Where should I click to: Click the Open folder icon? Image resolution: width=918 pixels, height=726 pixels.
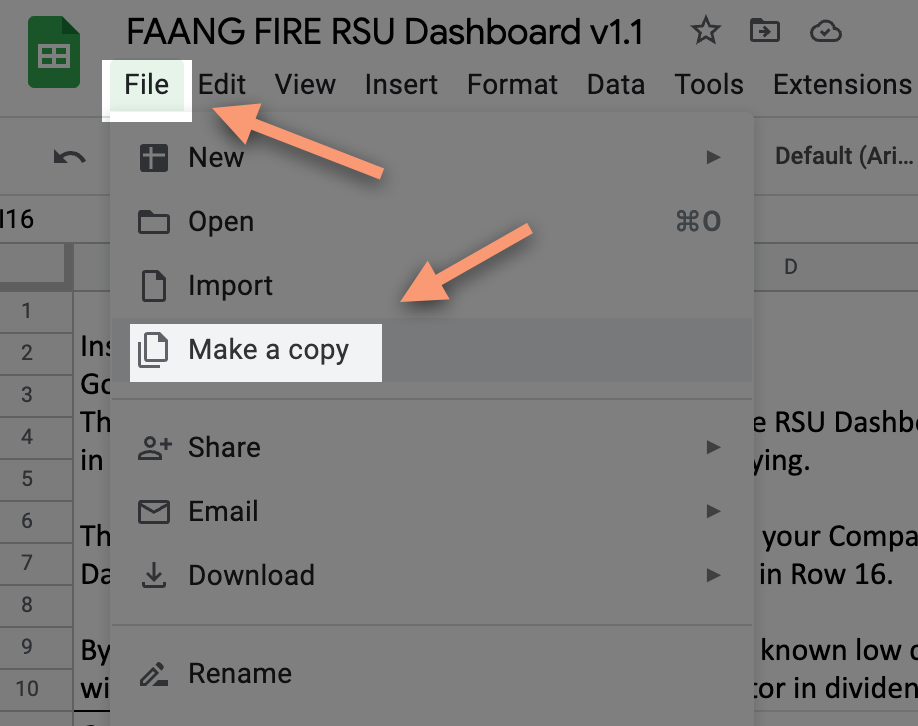[x=154, y=221]
